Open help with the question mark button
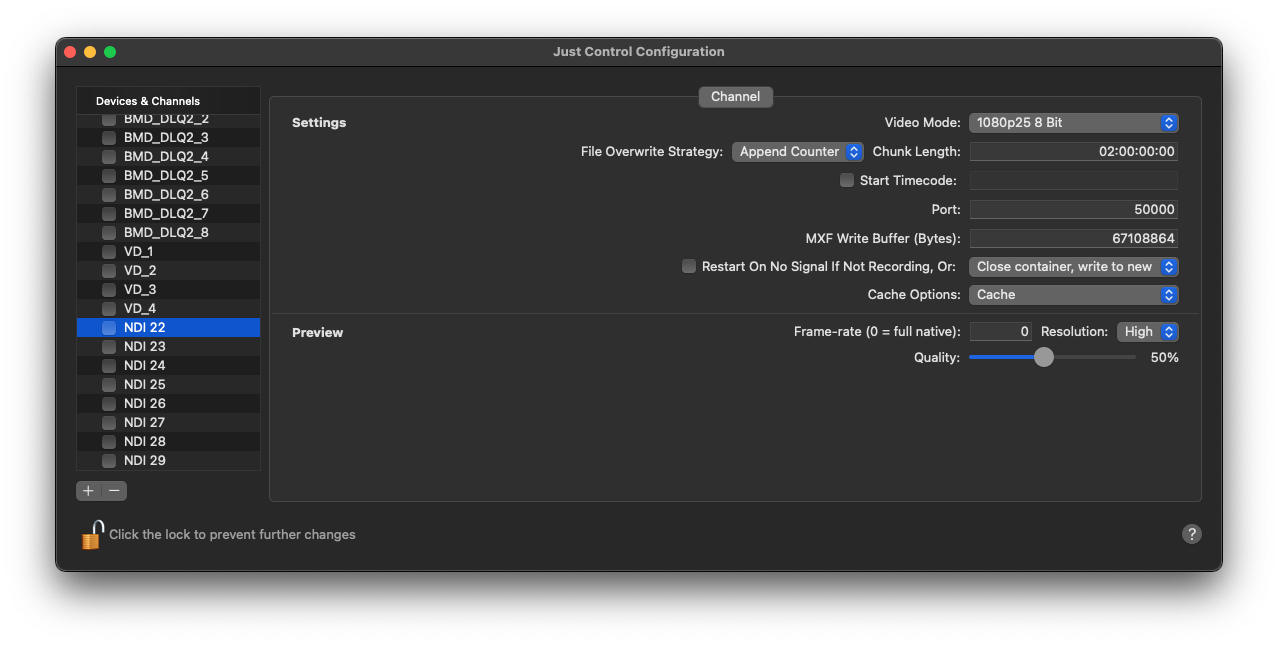 (x=1191, y=534)
